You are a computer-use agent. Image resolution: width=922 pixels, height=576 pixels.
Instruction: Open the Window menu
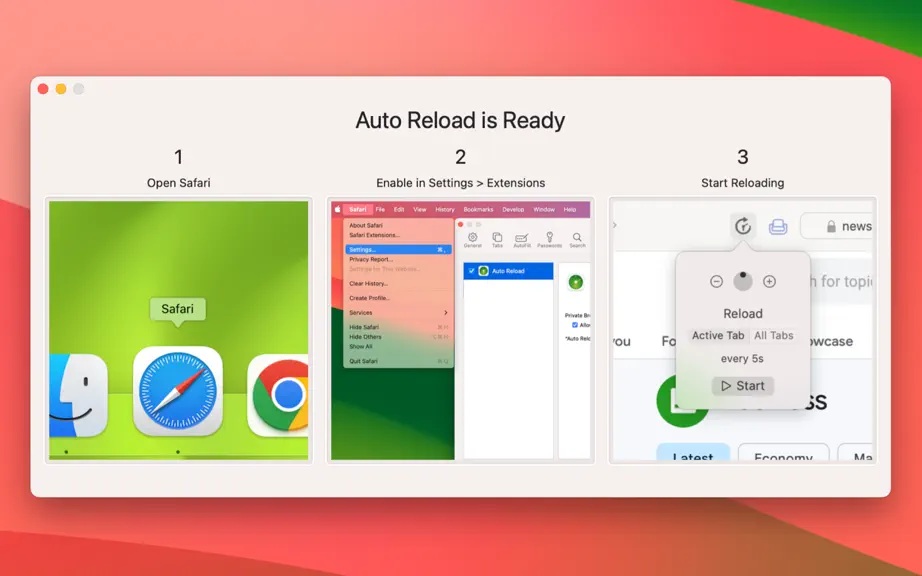pos(544,209)
